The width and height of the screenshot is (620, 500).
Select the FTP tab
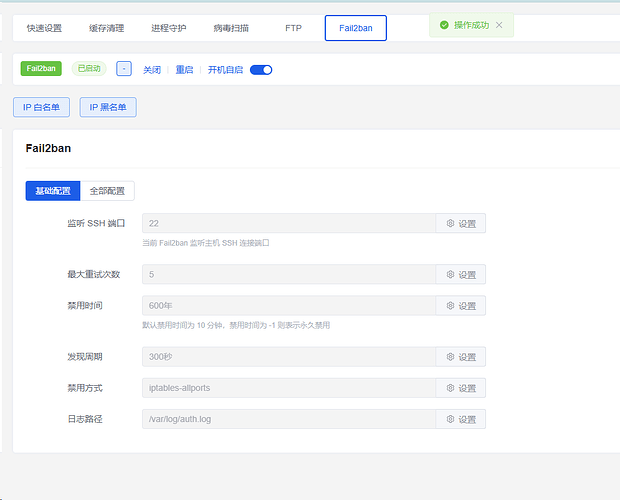(293, 28)
